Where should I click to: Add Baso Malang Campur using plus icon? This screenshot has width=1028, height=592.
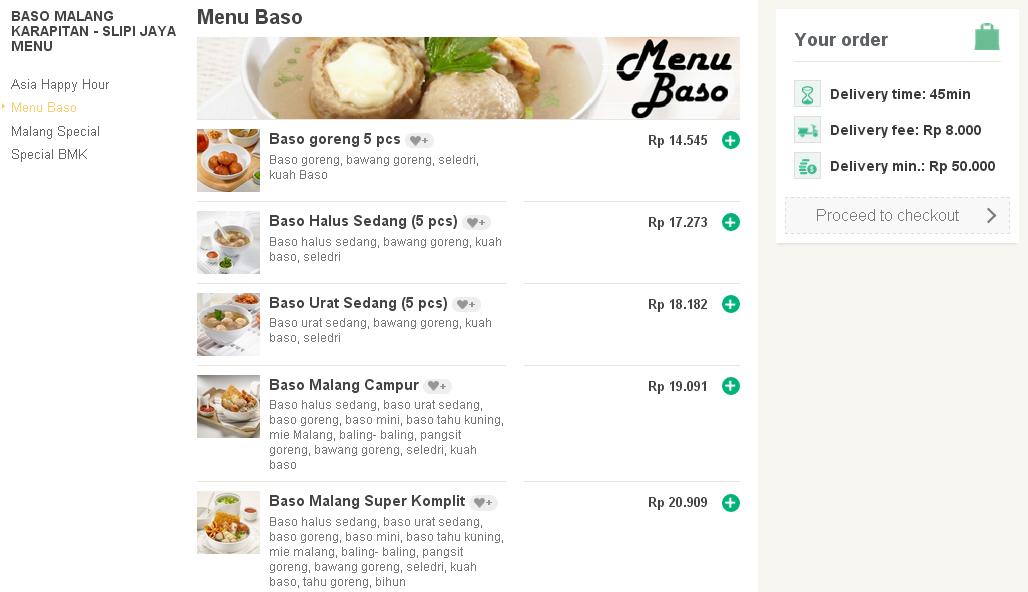pyautogui.click(x=731, y=386)
